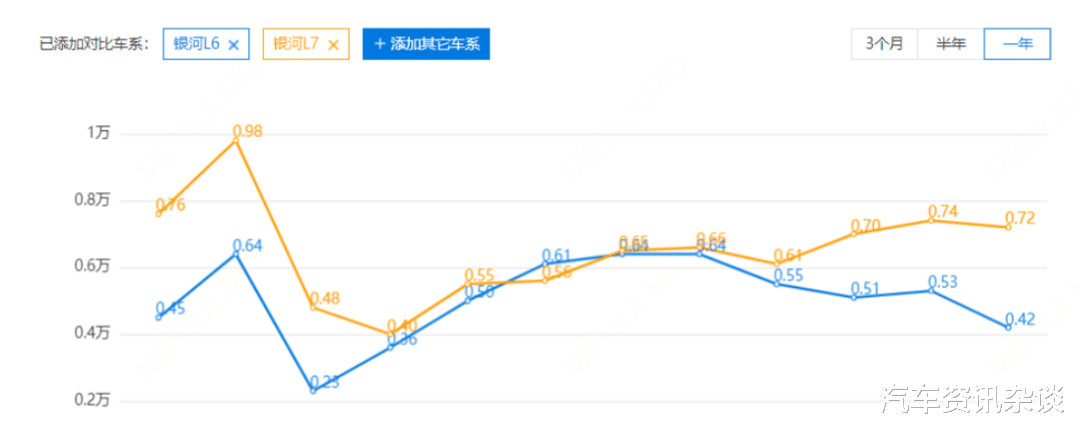The width and height of the screenshot is (1080, 434).
Task: Click the blue 0.42 last data point
Action: point(1008,327)
